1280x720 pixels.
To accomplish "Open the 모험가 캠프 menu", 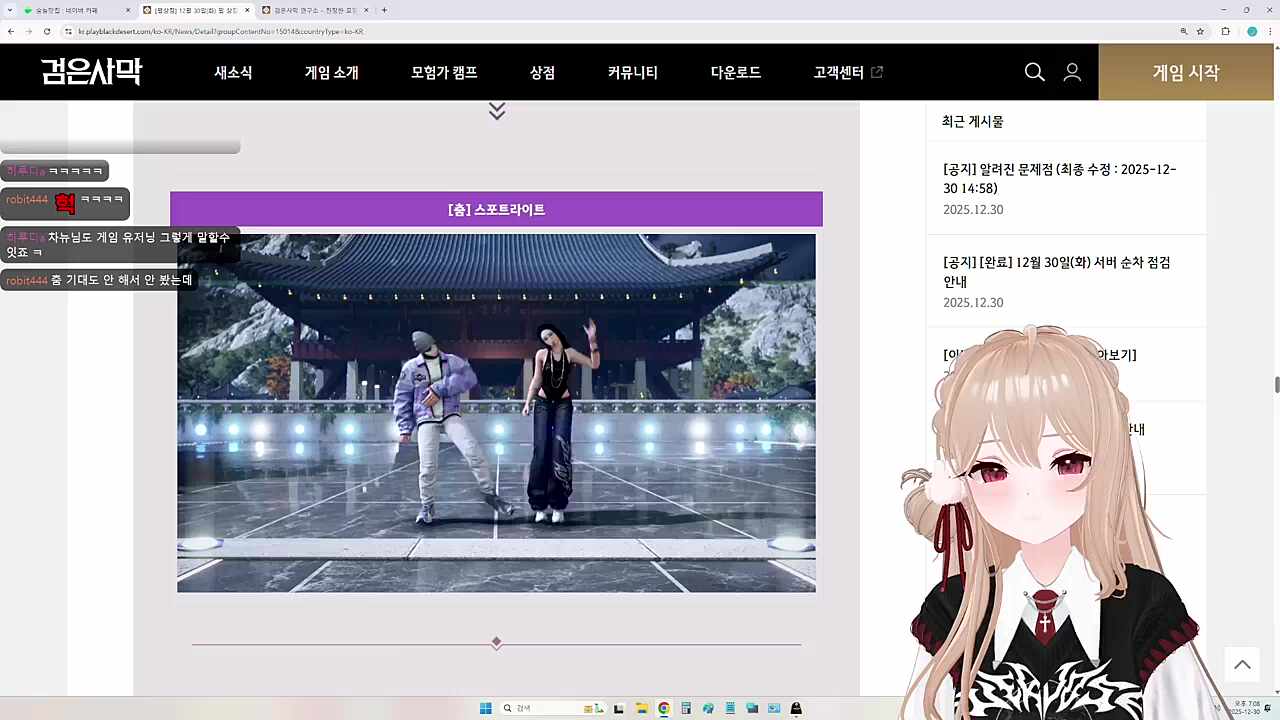I will pyautogui.click(x=444, y=72).
